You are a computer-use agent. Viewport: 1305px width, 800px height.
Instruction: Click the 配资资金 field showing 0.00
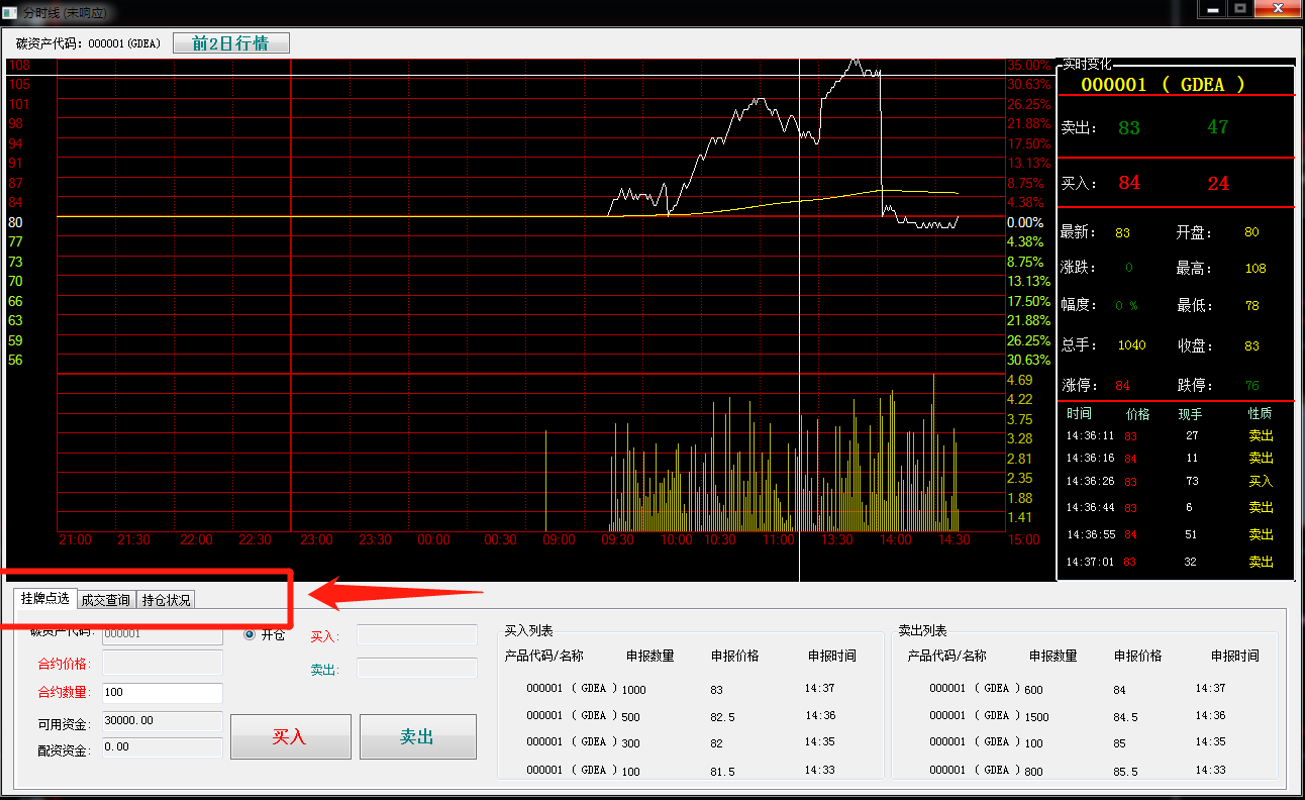tap(162, 747)
